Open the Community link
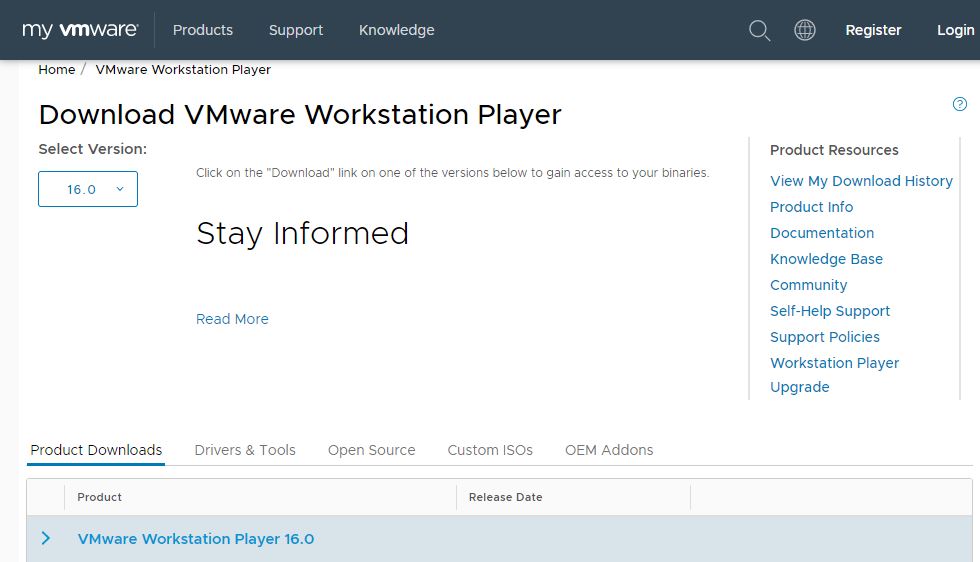The image size is (980, 562). click(x=808, y=285)
